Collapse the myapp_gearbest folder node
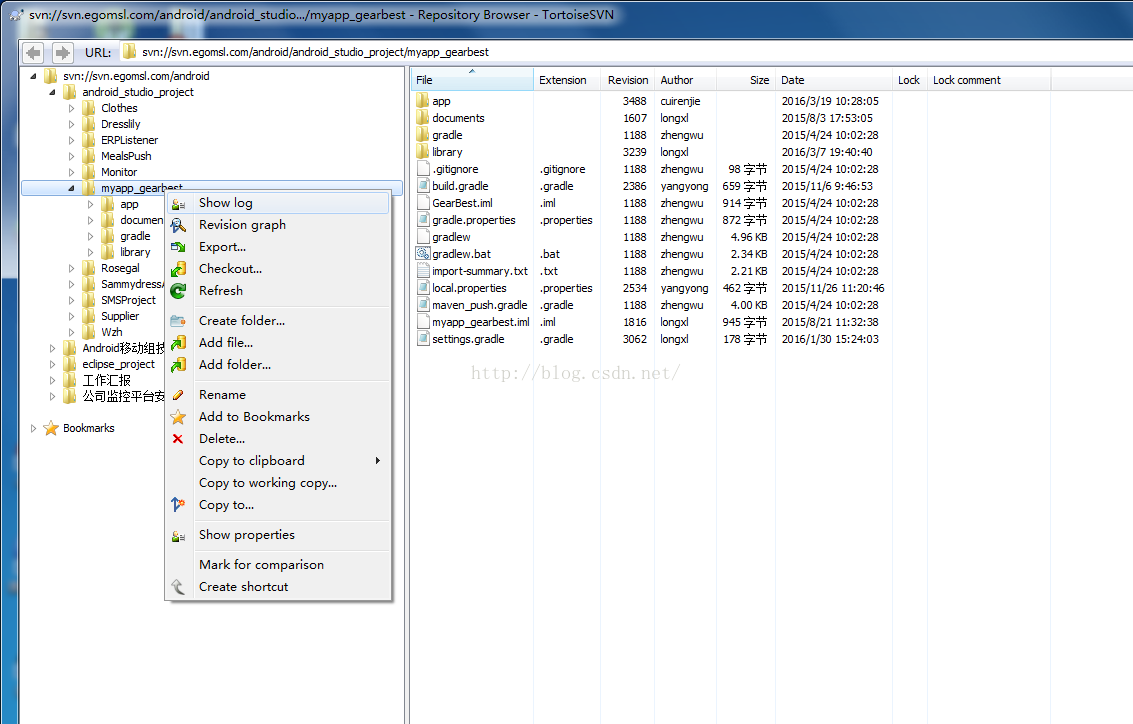This screenshot has height=724, width=1133. tap(72, 188)
